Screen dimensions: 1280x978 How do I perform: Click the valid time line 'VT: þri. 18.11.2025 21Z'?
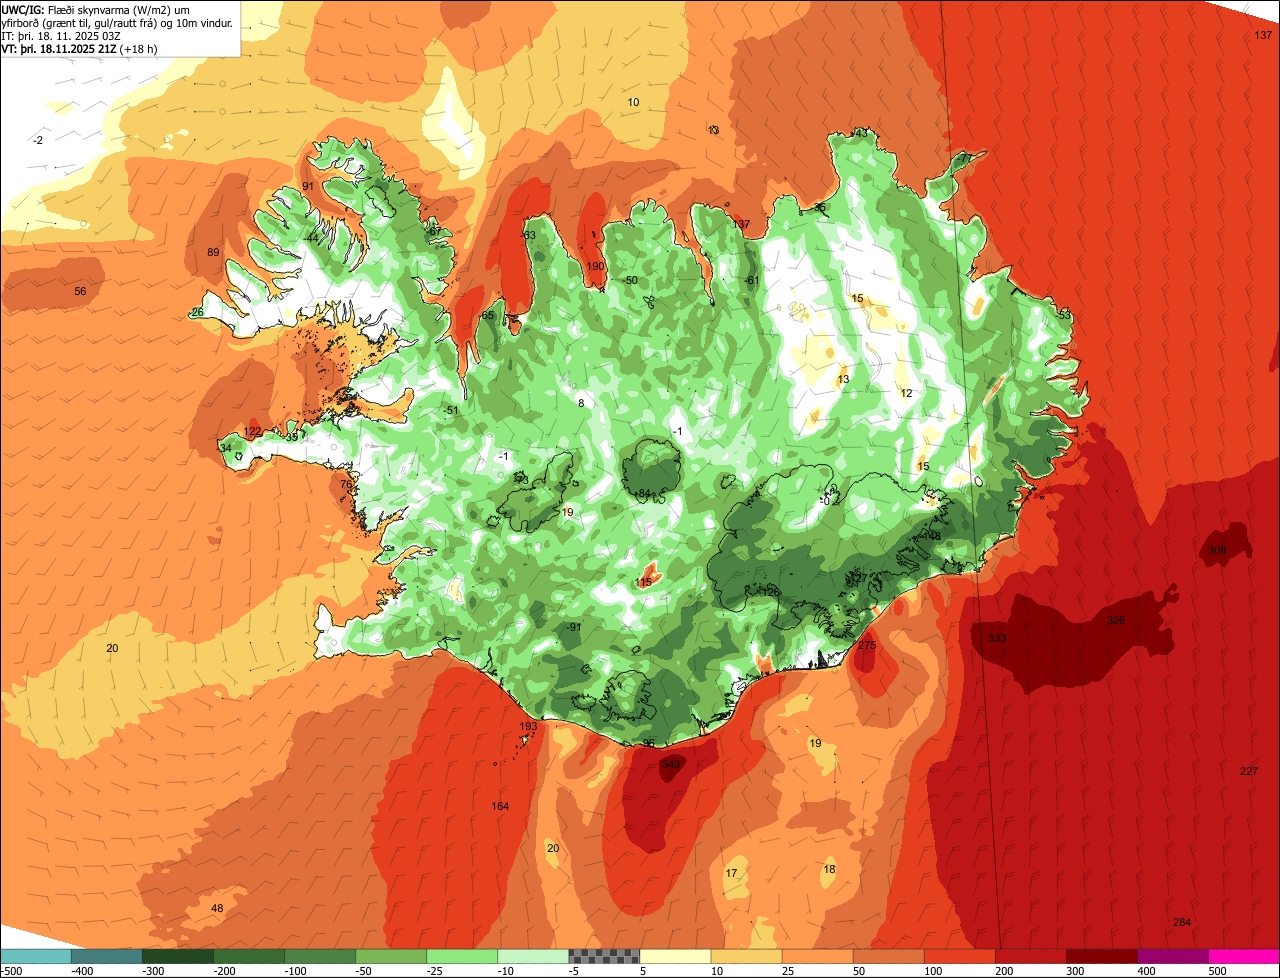[x=59, y=49]
